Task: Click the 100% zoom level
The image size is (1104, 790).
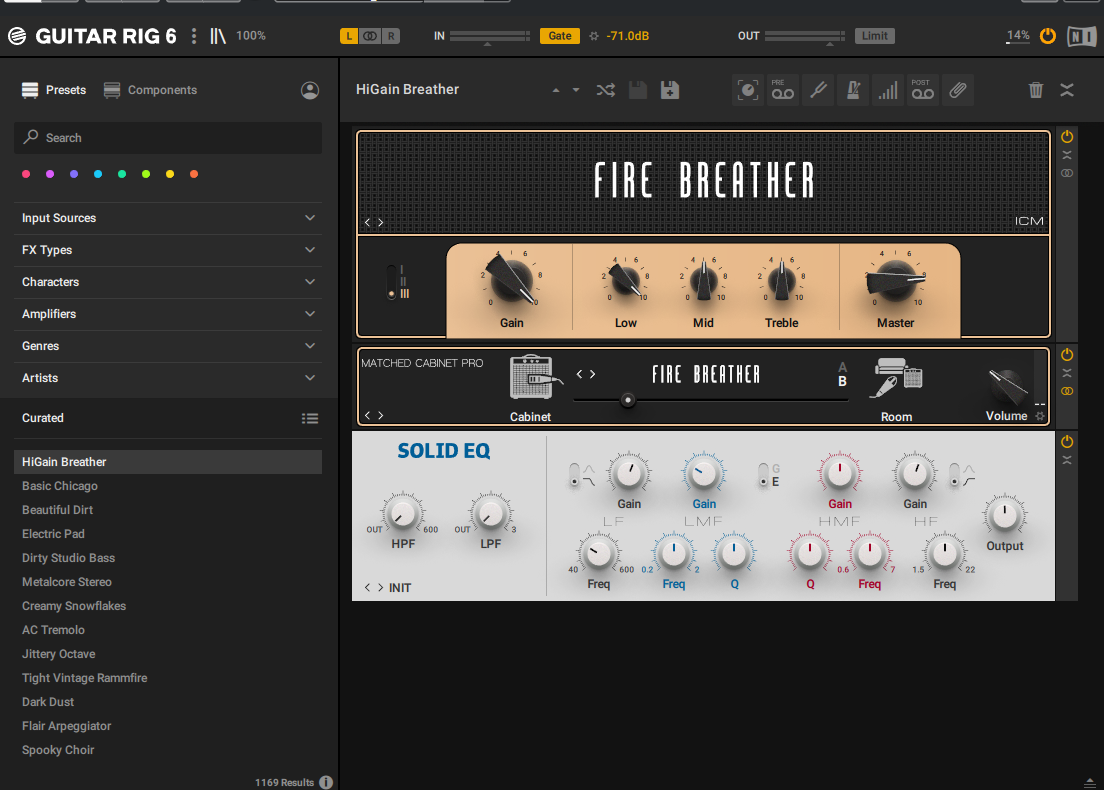Action: pyautogui.click(x=251, y=36)
